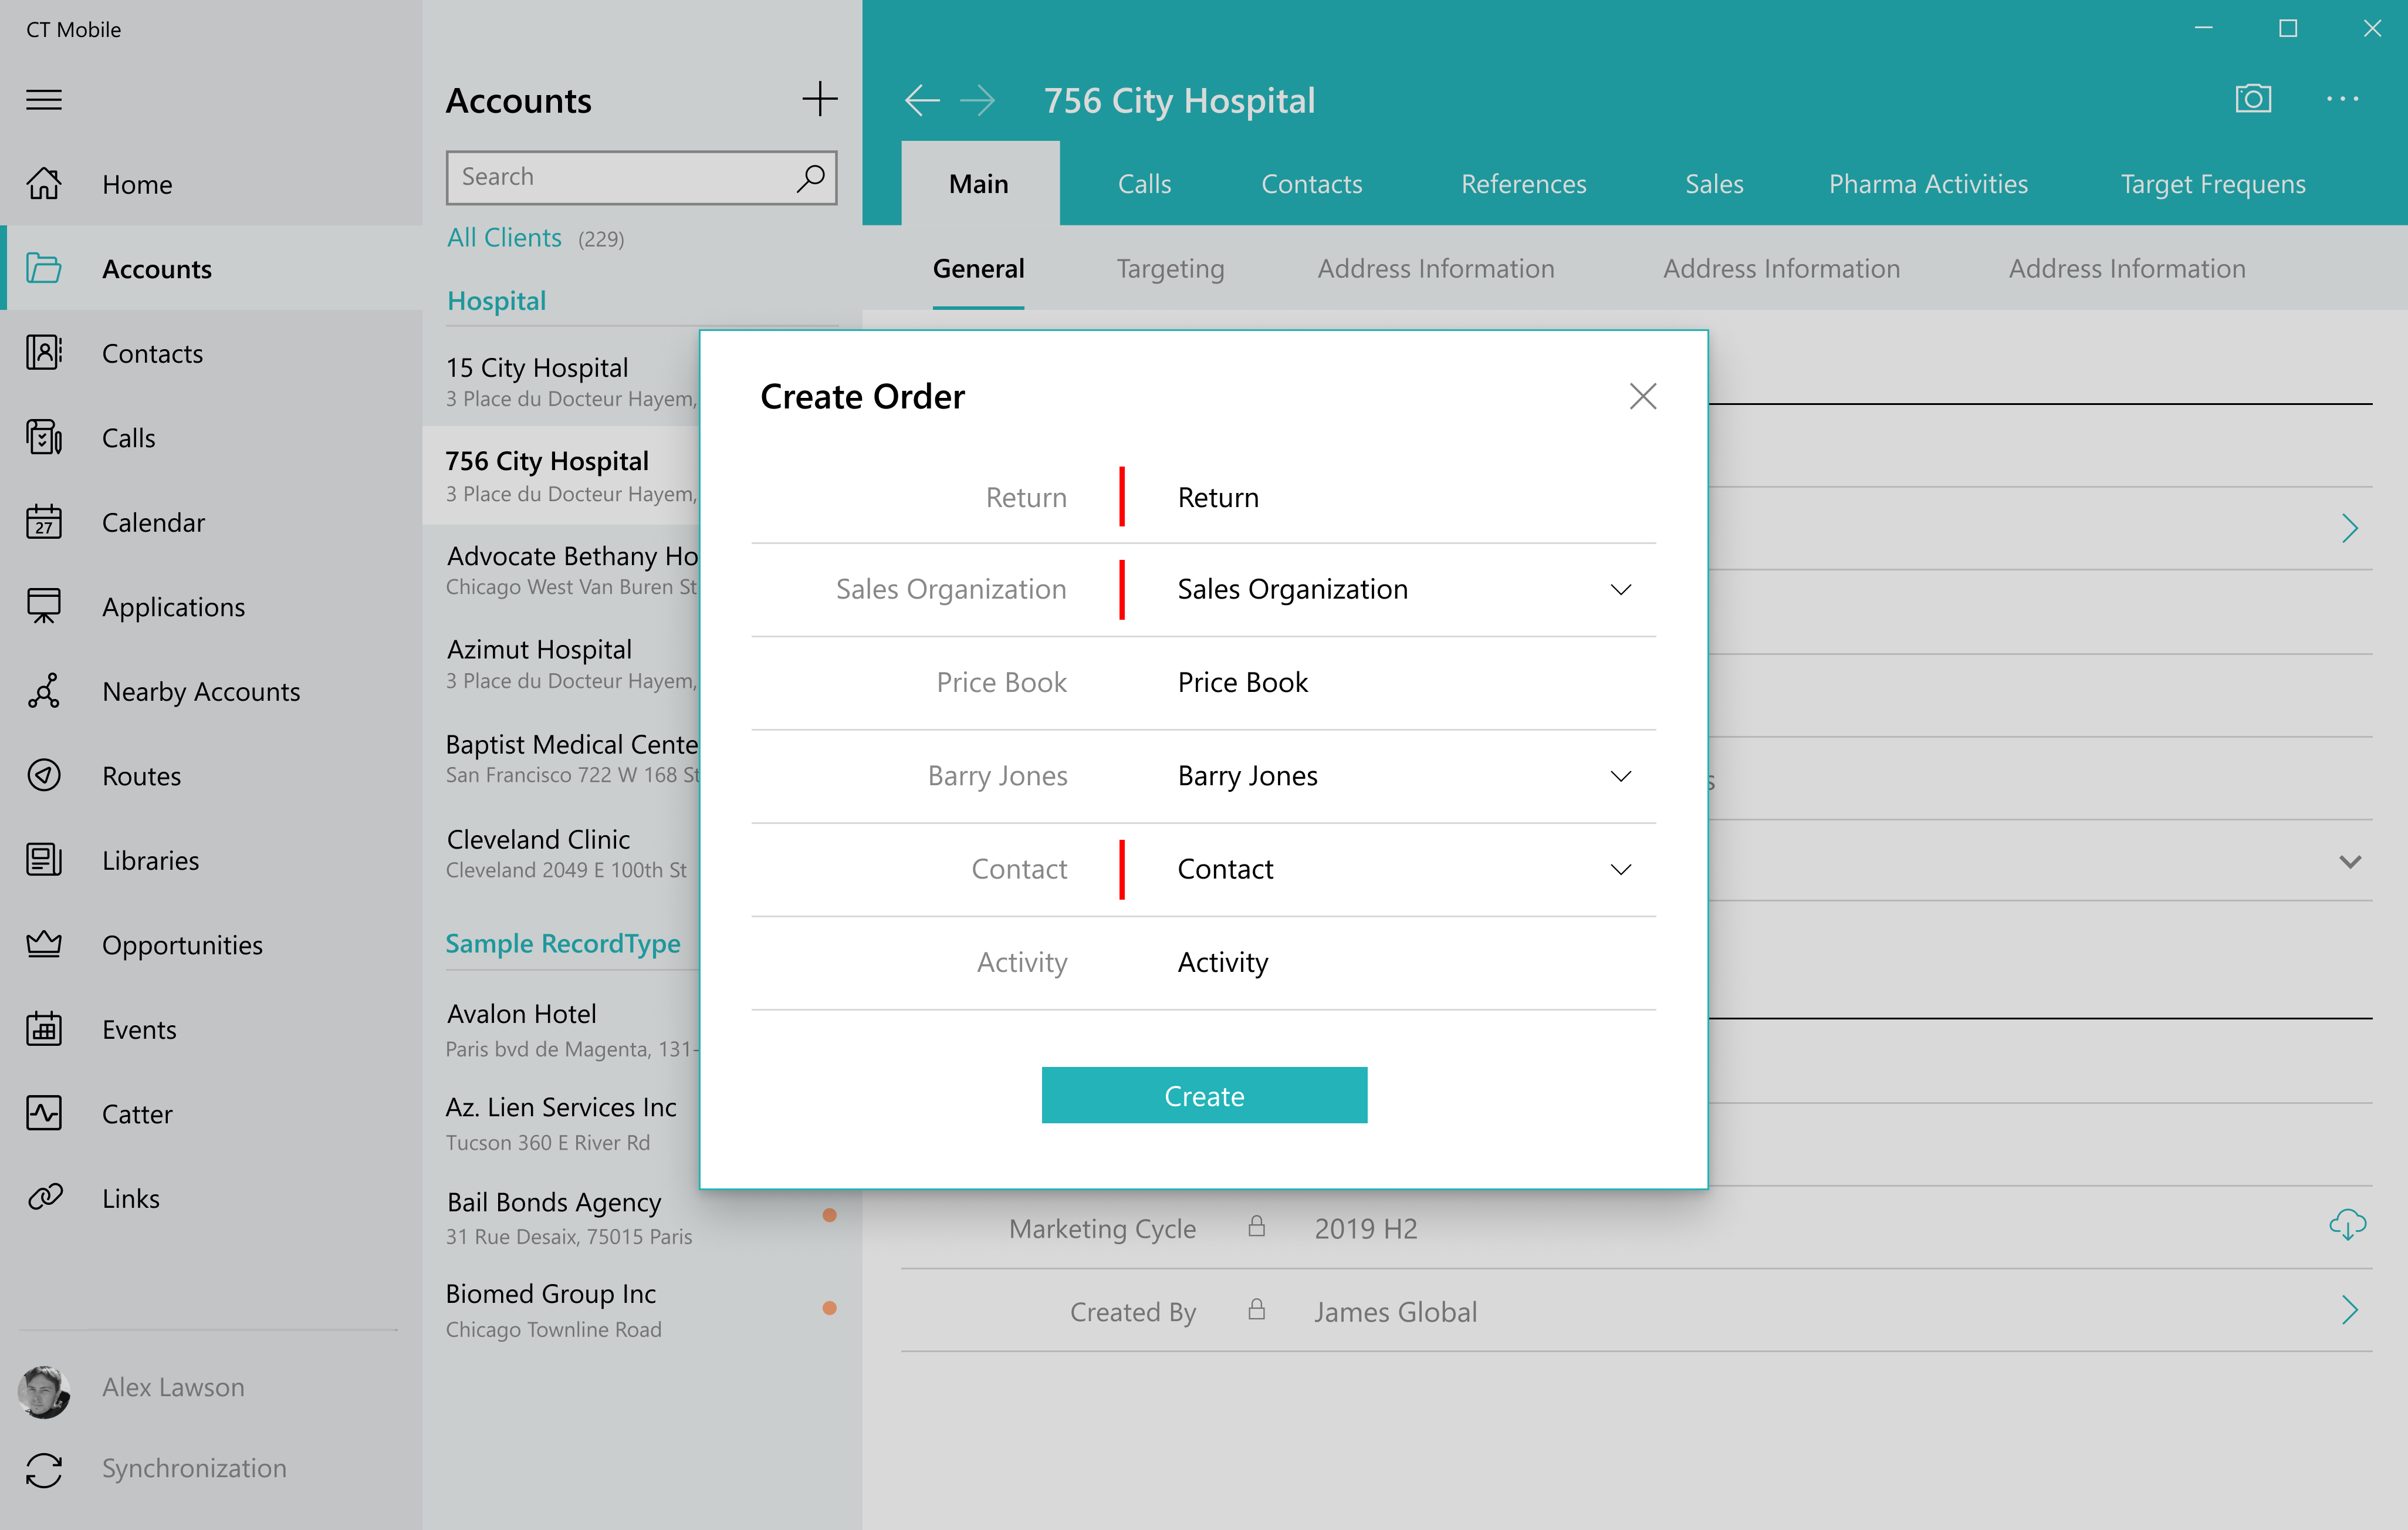The height and width of the screenshot is (1530, 2408).
Task: Open the hamburger navigation menu
Action: [44, 100]
